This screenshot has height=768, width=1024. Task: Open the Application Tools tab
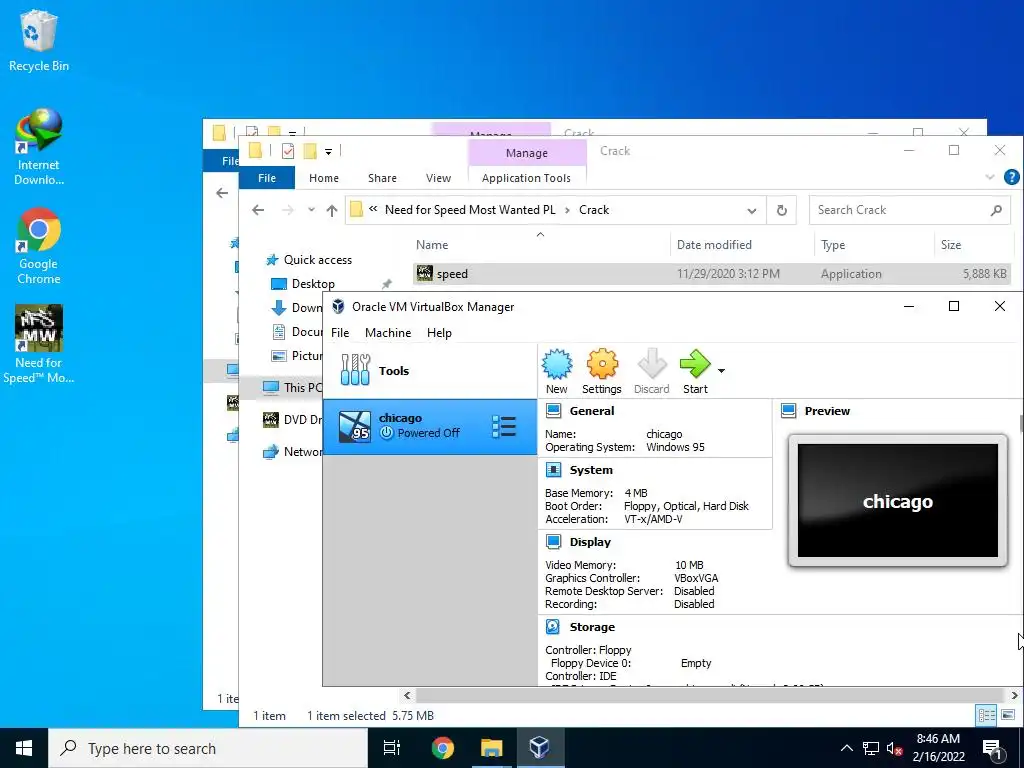(x=526, y=178)
